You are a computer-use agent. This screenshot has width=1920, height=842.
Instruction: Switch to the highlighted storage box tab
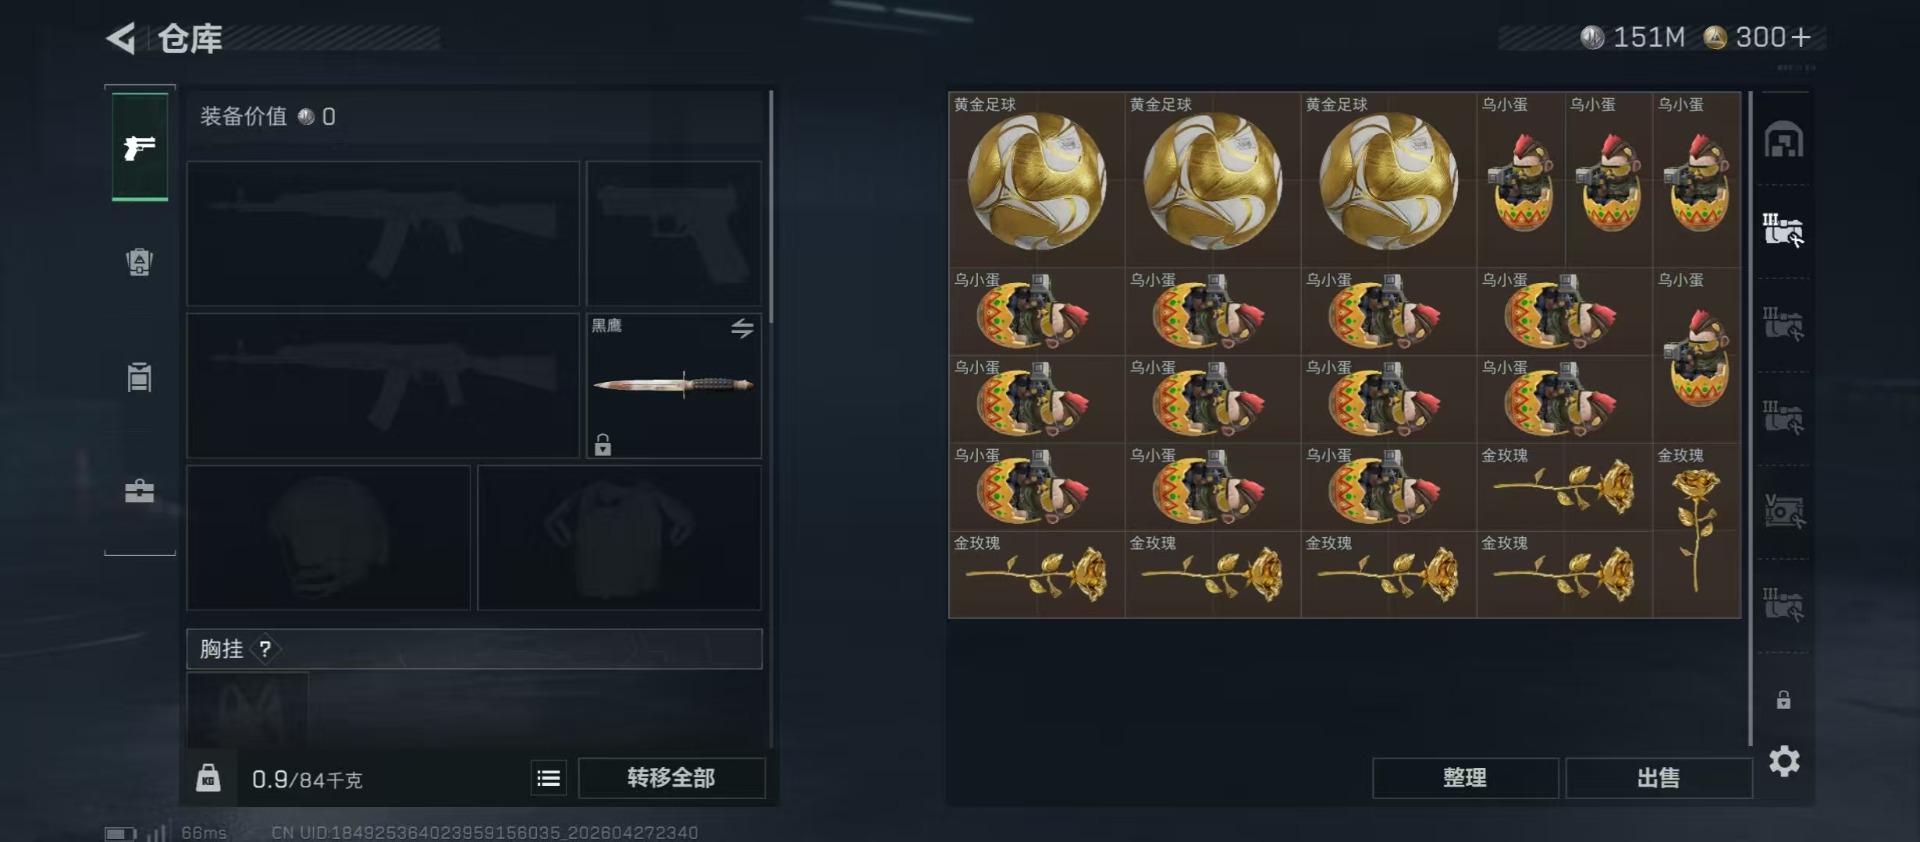tap(1783, 231)
